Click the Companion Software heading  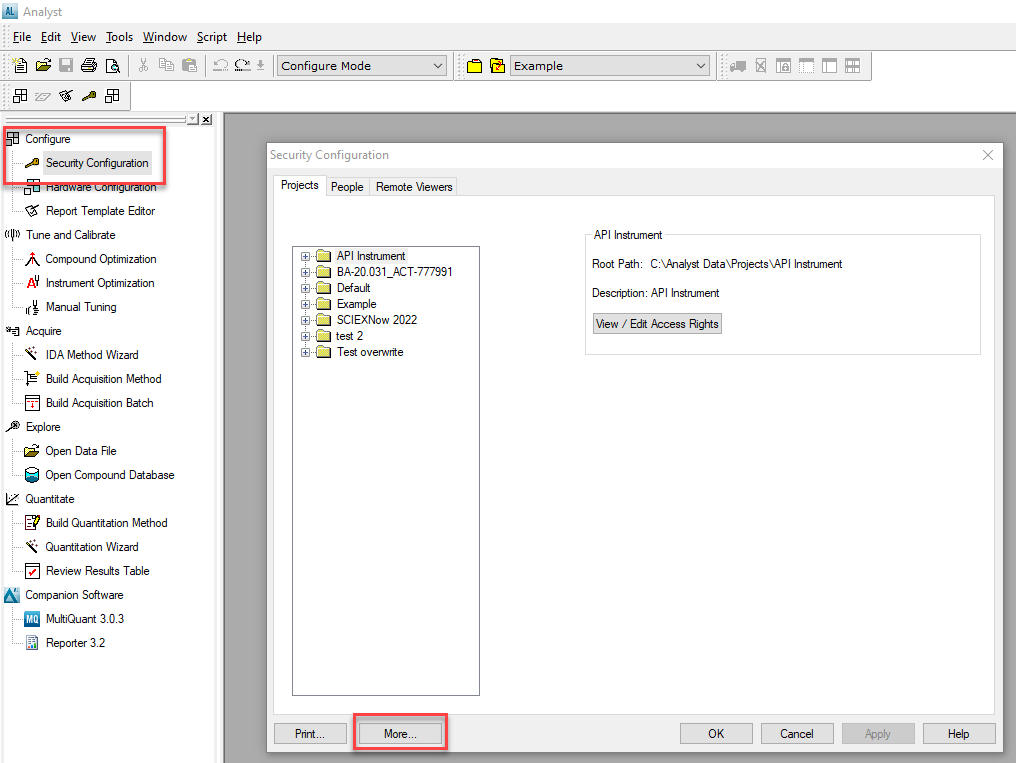pos(74,595)
